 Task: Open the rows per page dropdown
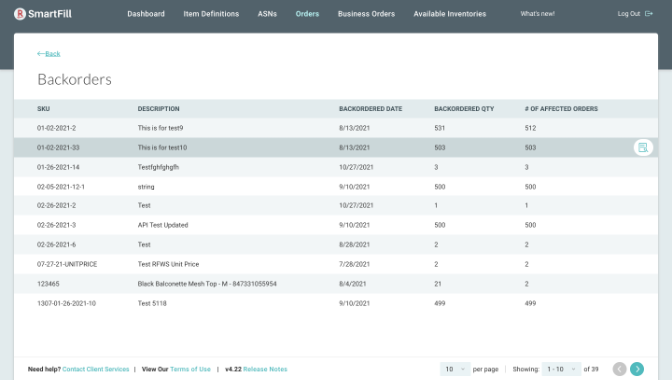(x=455, y=369)
